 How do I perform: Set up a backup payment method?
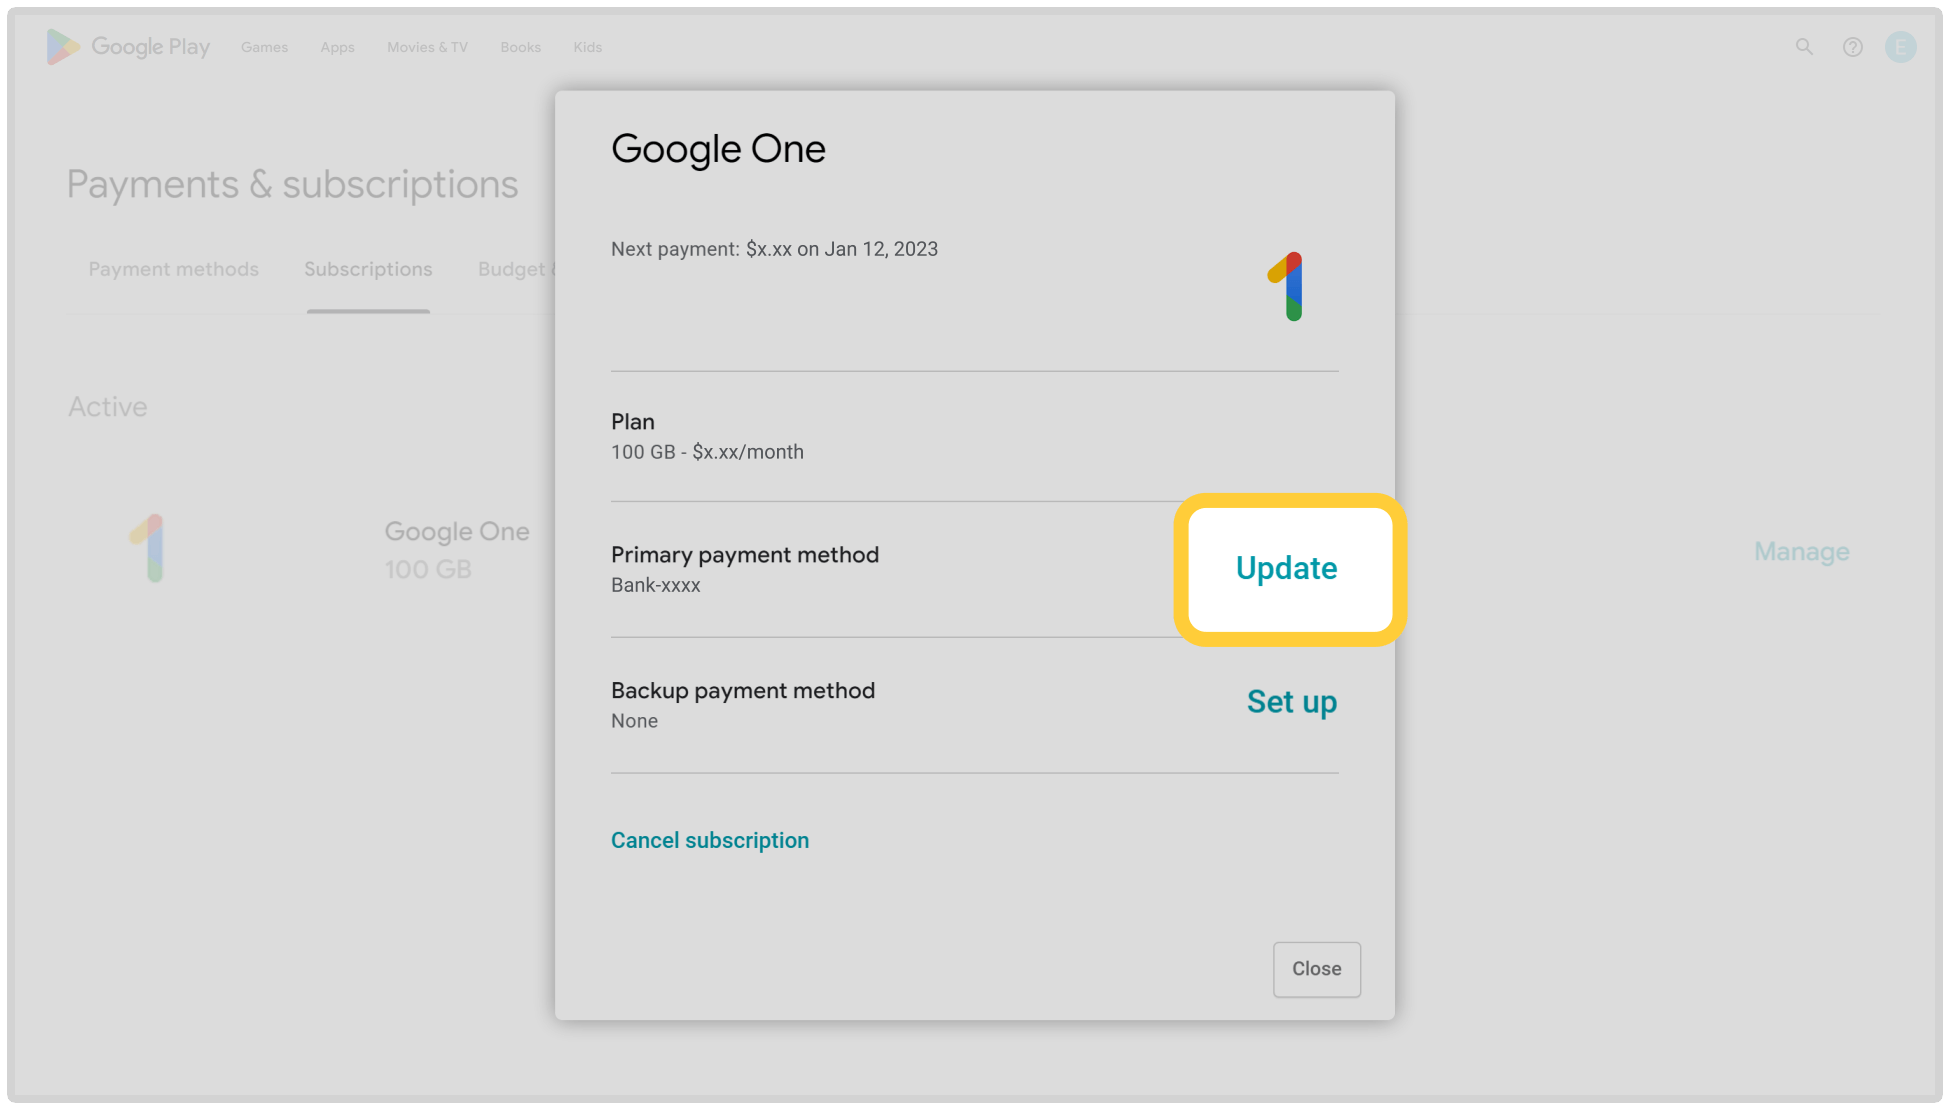click(1291, 702)
